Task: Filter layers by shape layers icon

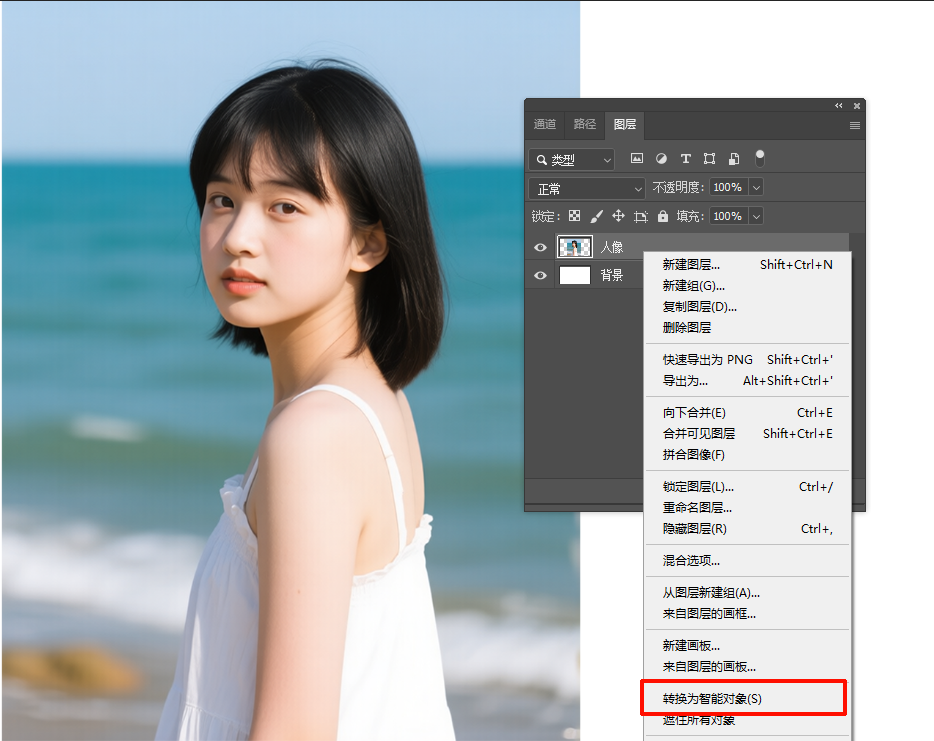Action: click(x=710, y=158)
